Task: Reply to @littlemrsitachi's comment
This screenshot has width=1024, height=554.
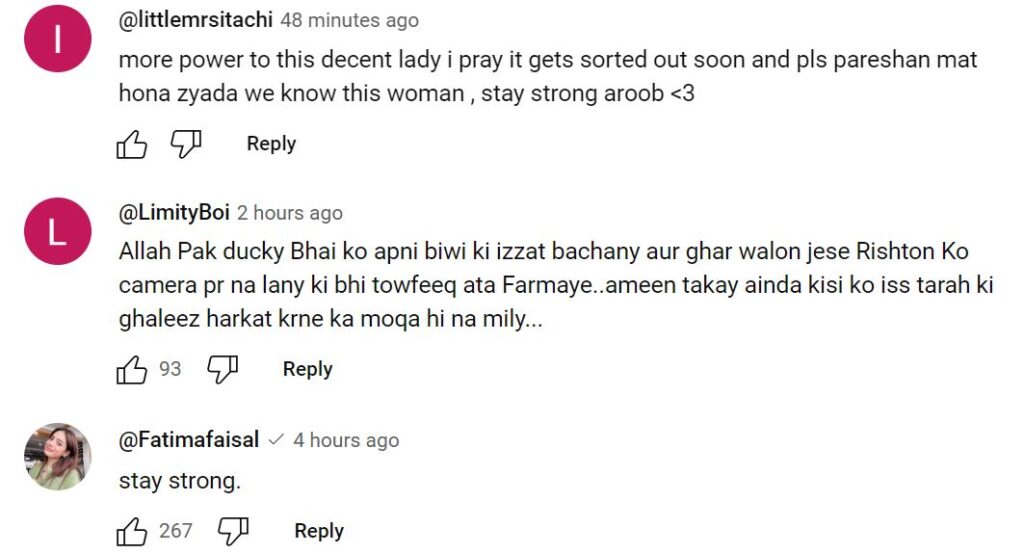Action: tap(271, 144)
